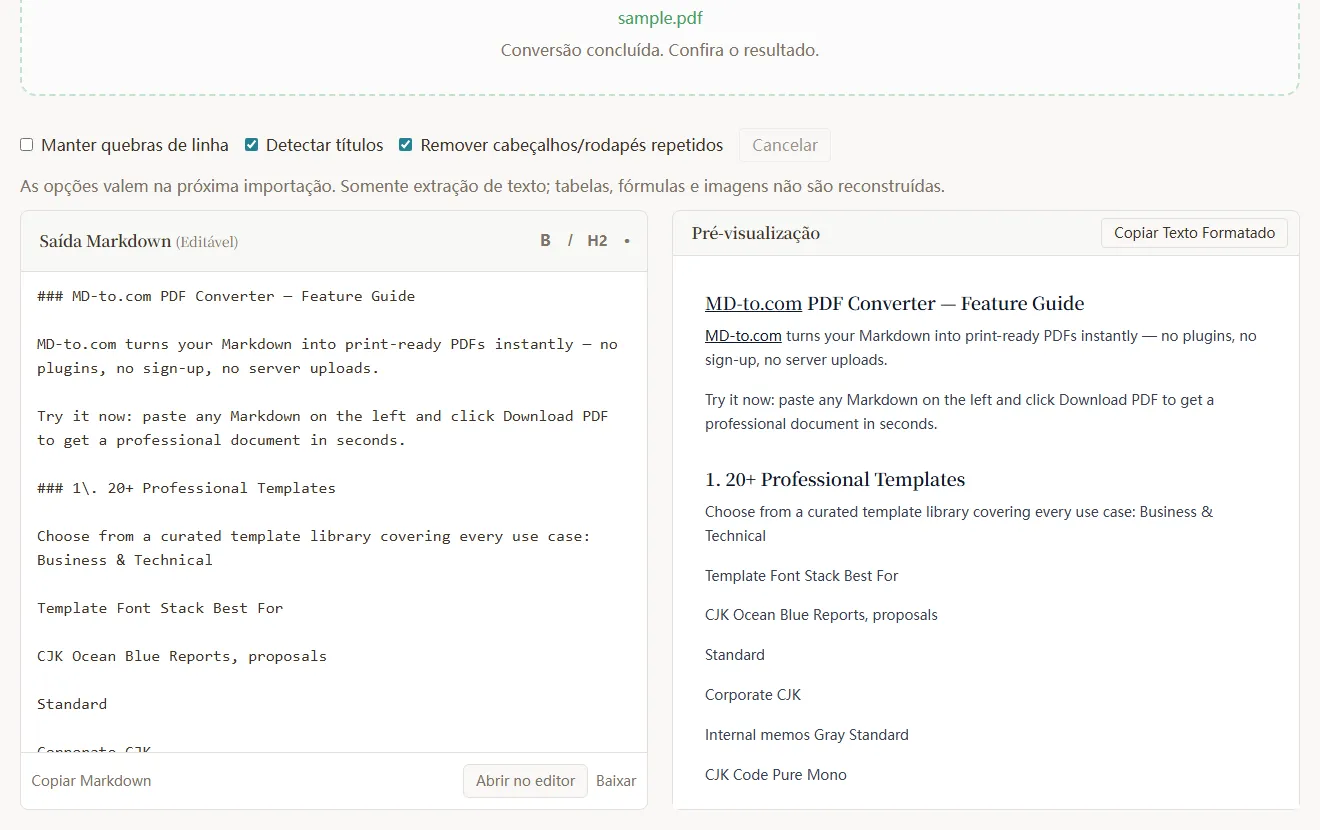1320x830 pixels.
Task: Click the '(Editável)' label
Action: [x=207, y=242]
